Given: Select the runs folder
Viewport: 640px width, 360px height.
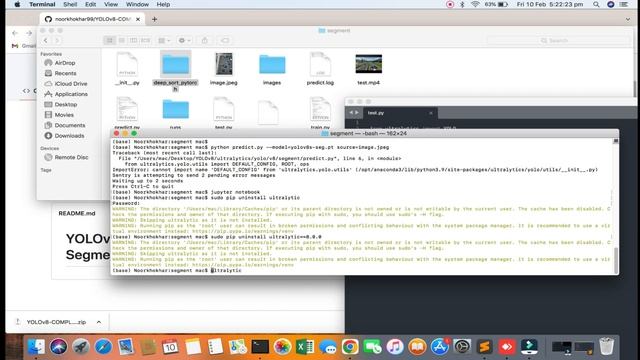Looking at the screenshot, I should tap(176, 109).
